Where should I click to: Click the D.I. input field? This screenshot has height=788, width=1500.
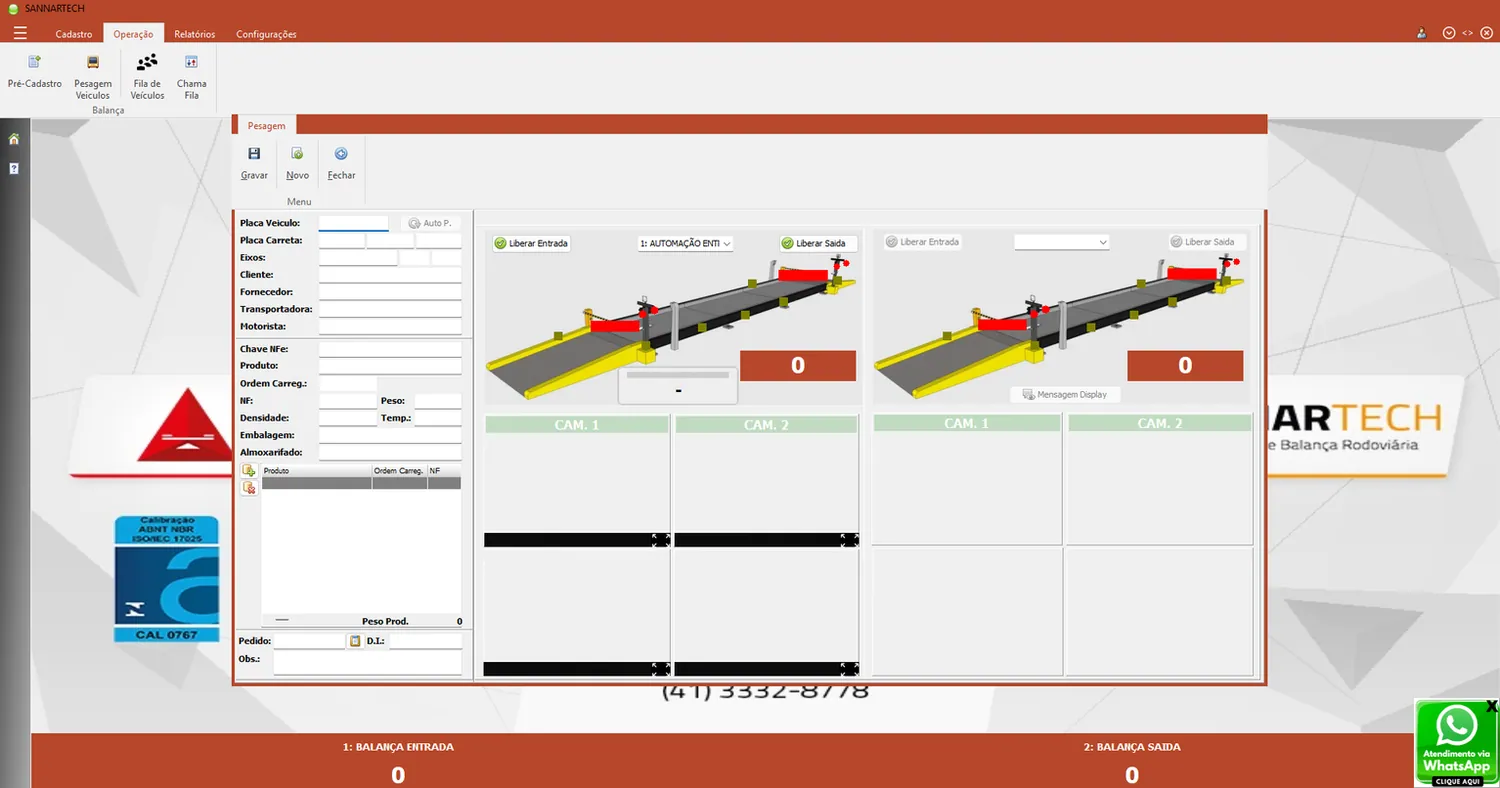pyautogui.click(x=425, y=641)
